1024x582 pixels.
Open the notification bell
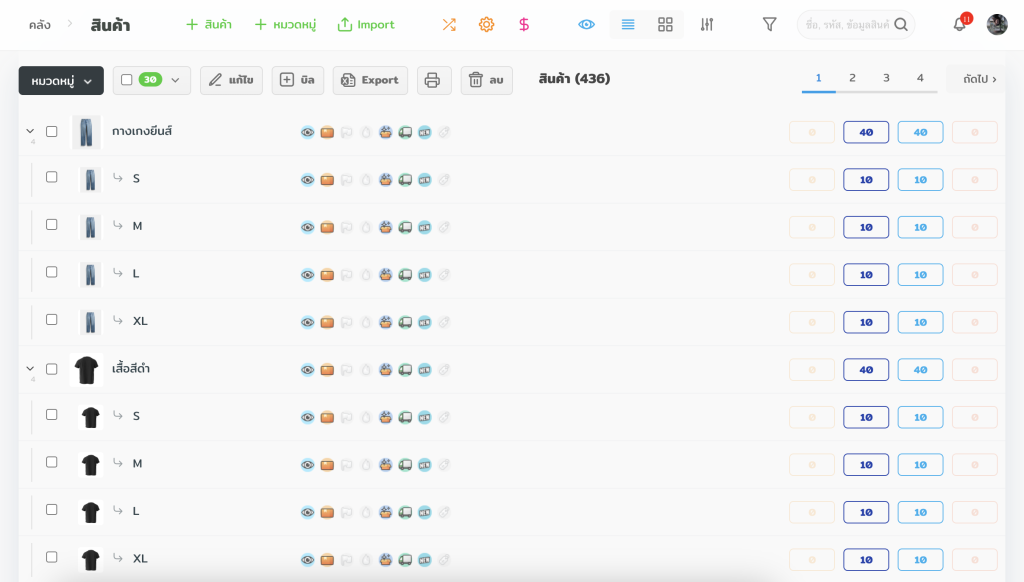[x=959, y=24]
